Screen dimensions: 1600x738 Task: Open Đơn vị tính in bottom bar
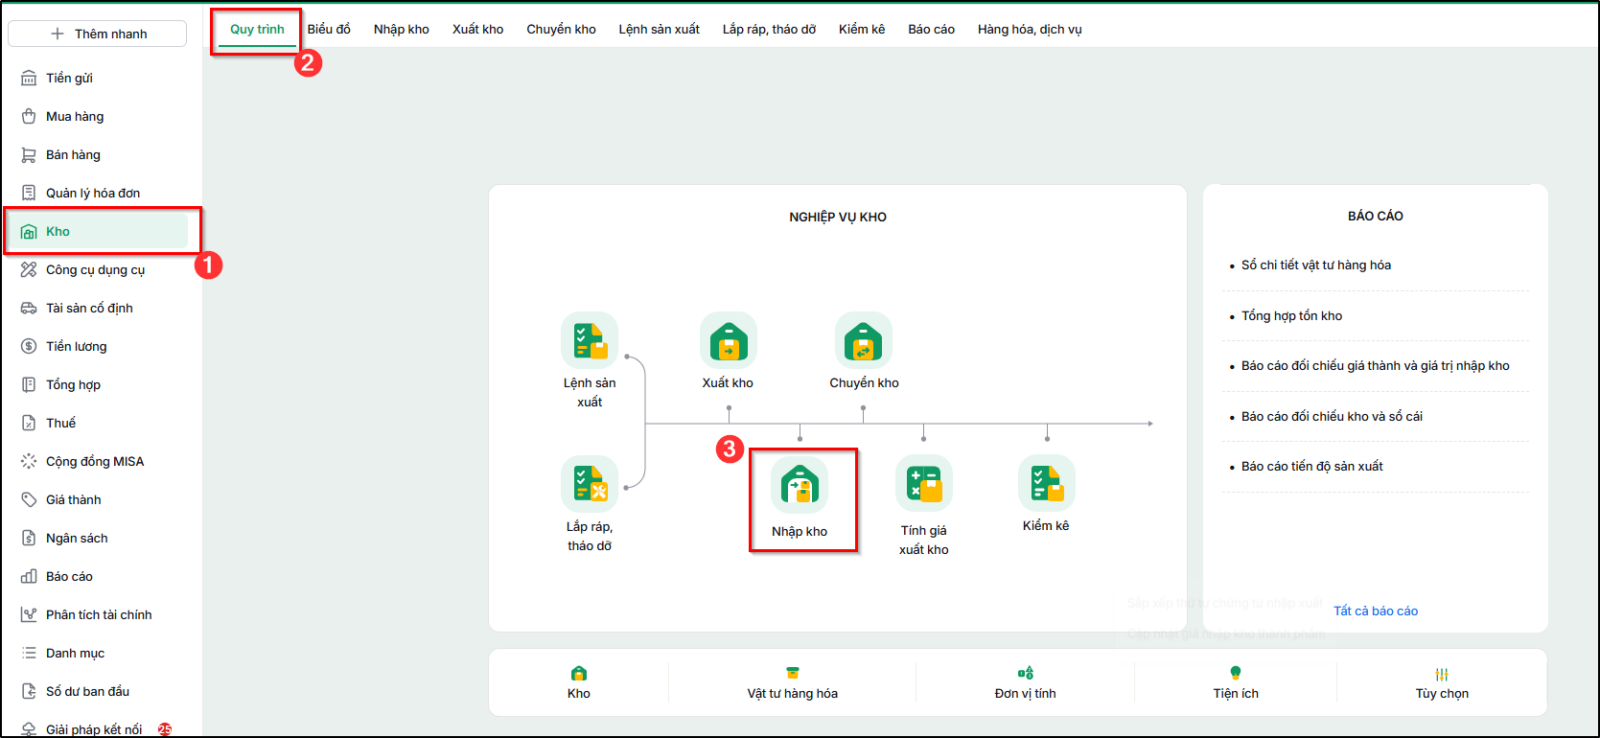coord(1025,683)
